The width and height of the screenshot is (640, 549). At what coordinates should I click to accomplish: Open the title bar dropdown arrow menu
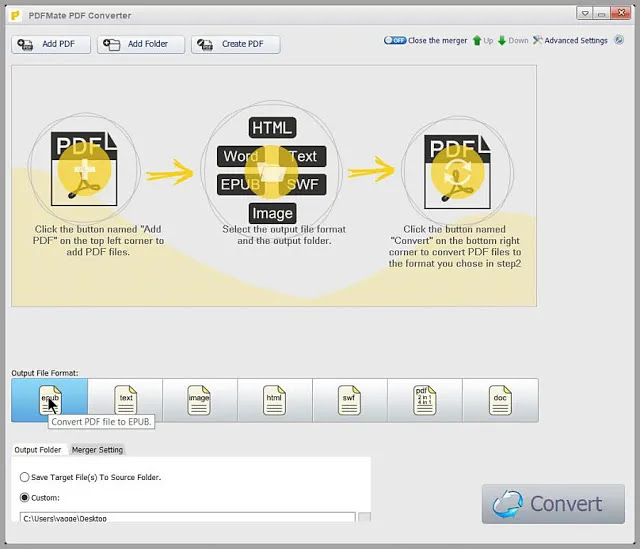pos(585,13)
